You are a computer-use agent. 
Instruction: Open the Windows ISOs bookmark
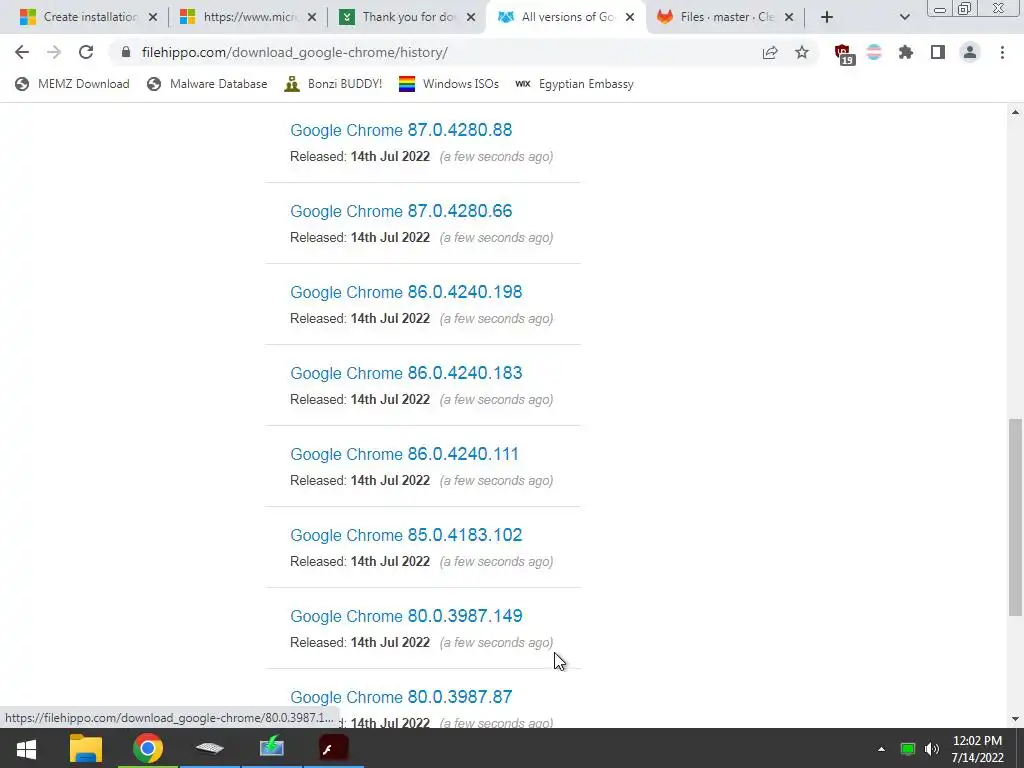click(449, 84)
